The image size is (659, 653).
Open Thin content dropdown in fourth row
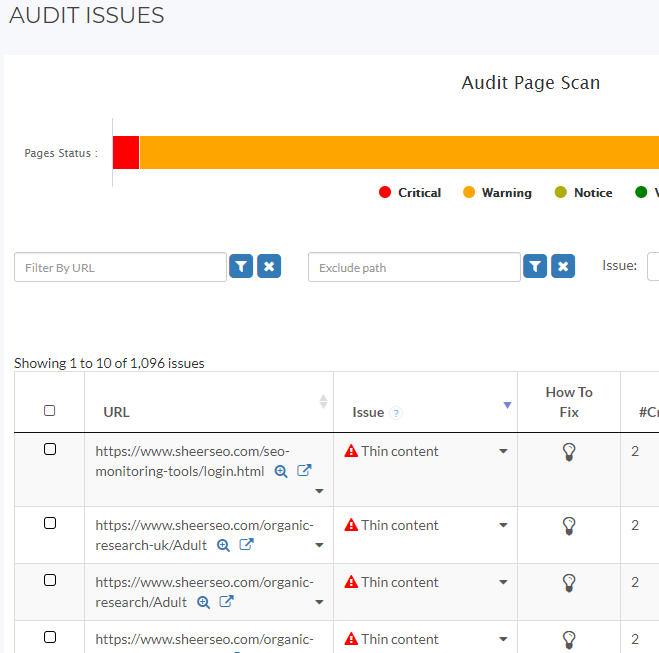503,640
